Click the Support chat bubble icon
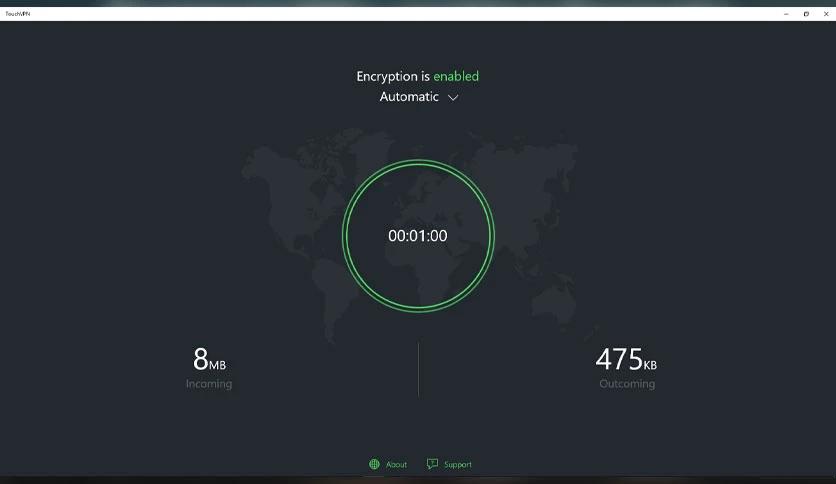 (432, 464)
